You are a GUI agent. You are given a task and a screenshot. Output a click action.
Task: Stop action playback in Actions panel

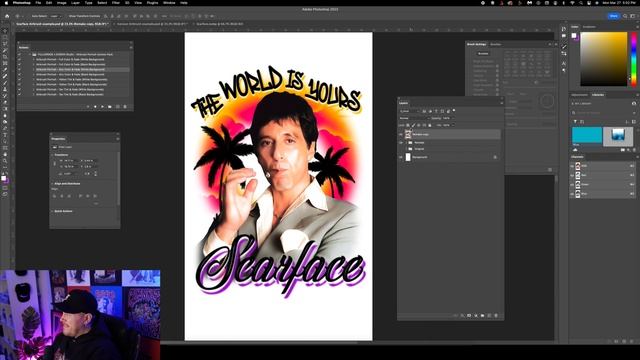[x=88, y=107]
